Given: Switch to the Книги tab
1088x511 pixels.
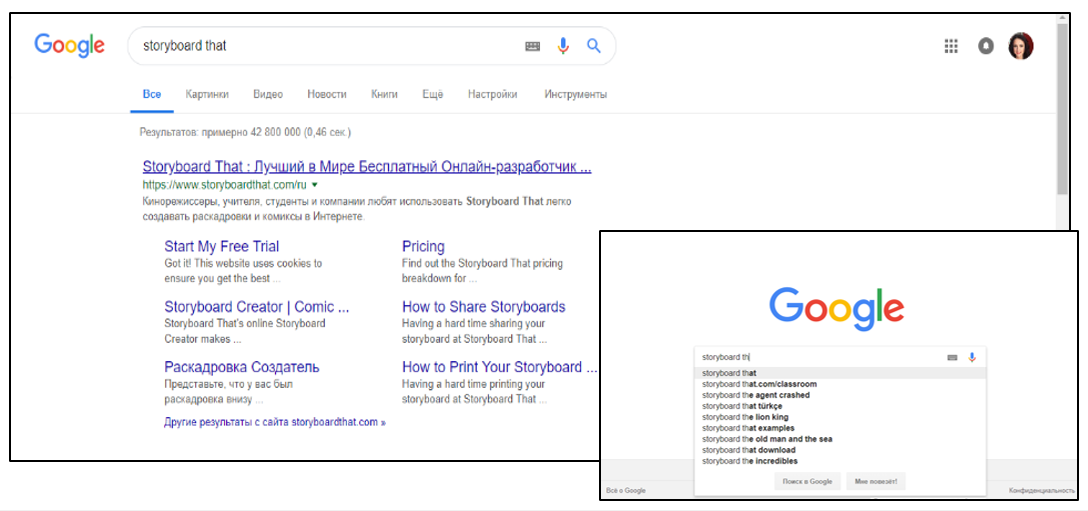Looking at the screenshot, I should [x=384, y=94].
